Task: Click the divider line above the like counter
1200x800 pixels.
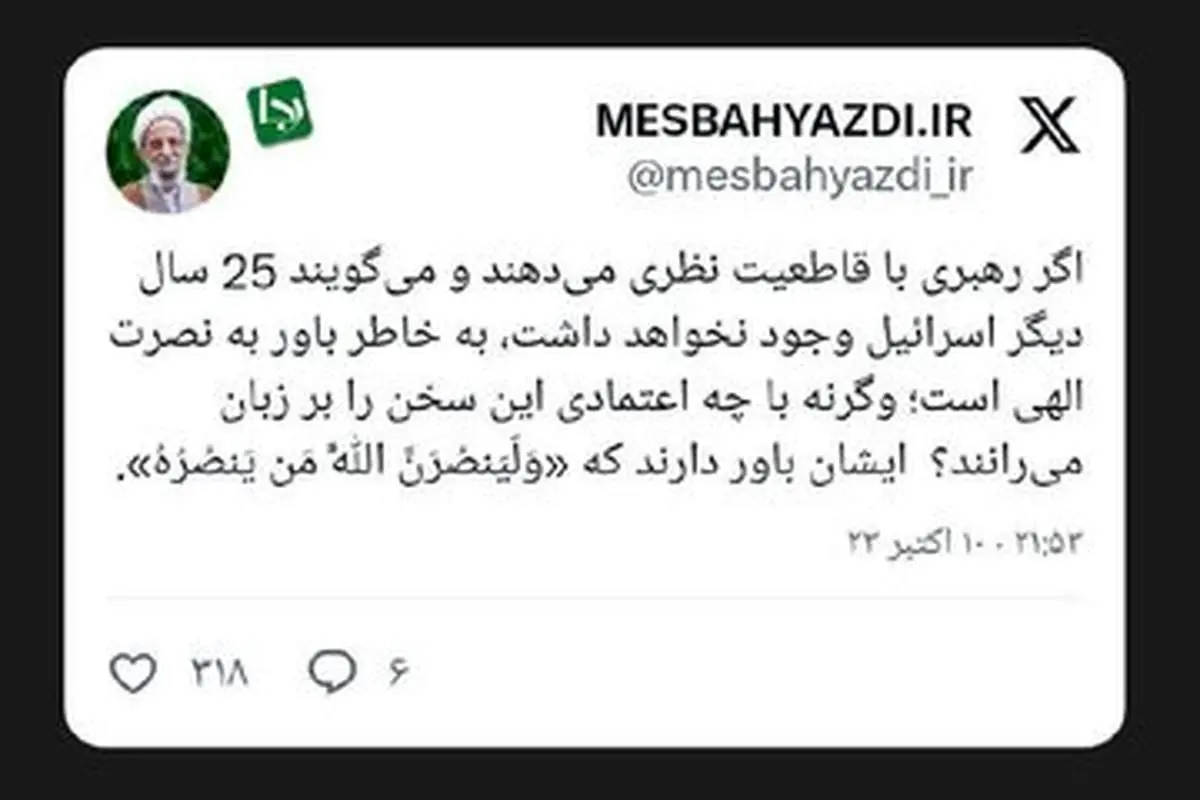Action: click(x=596, y=599)
